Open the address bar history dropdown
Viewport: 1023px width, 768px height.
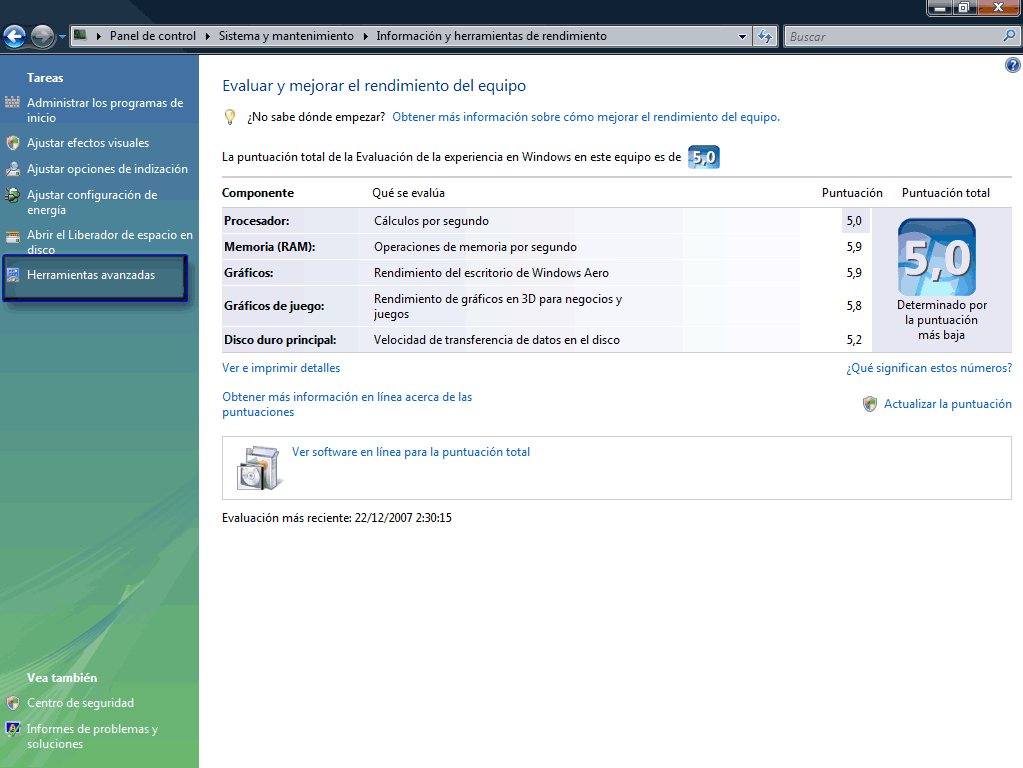pos(742,37)
